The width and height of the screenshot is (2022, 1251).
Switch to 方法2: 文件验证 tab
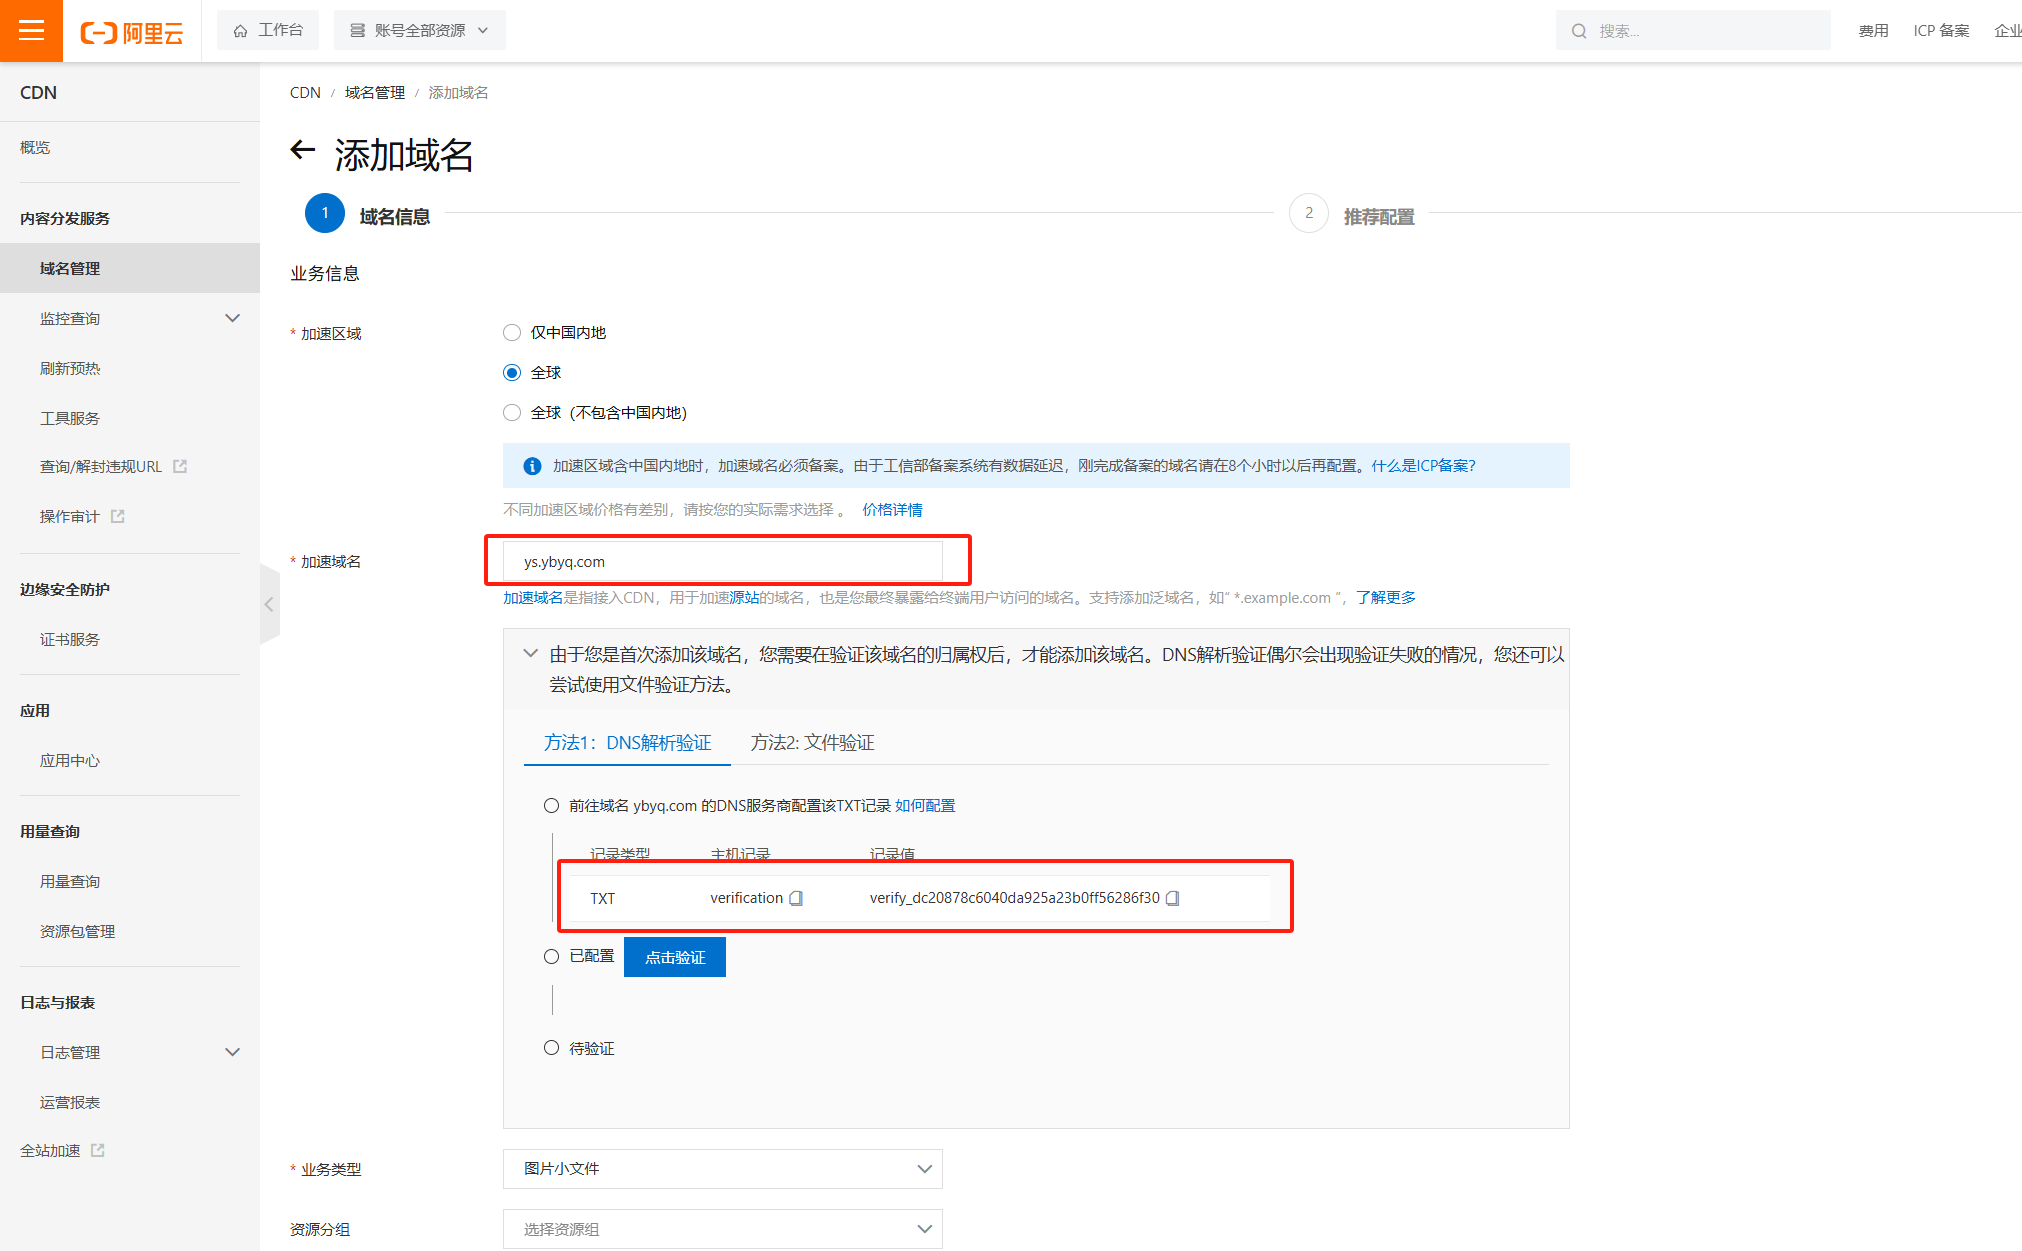pyautogui.click(x=812, y=742)
